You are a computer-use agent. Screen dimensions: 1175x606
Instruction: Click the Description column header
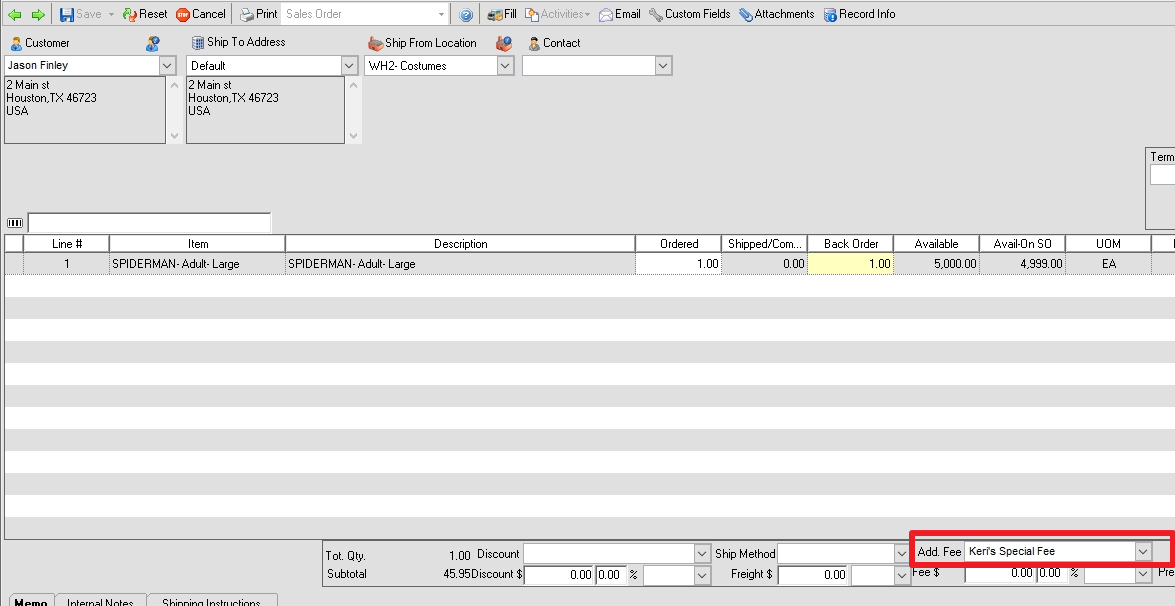click(461, 244)
